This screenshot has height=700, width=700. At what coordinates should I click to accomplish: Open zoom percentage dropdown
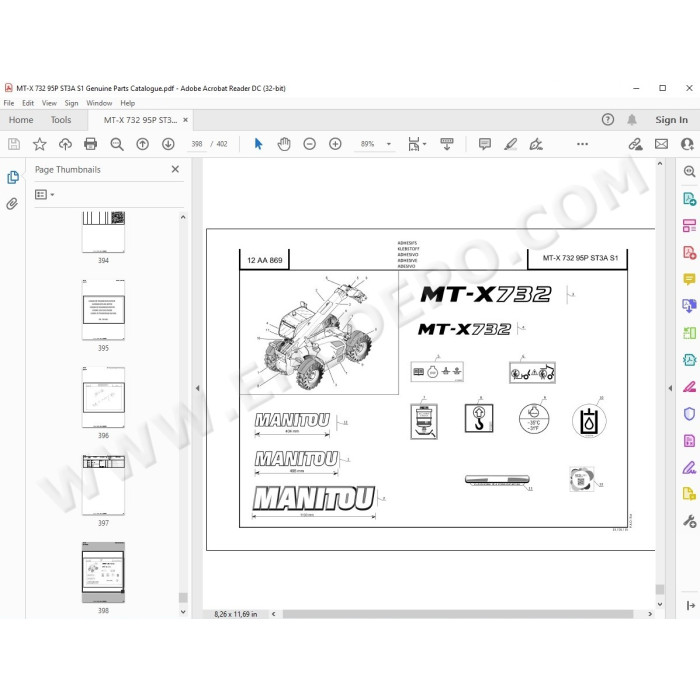(388, 144)
